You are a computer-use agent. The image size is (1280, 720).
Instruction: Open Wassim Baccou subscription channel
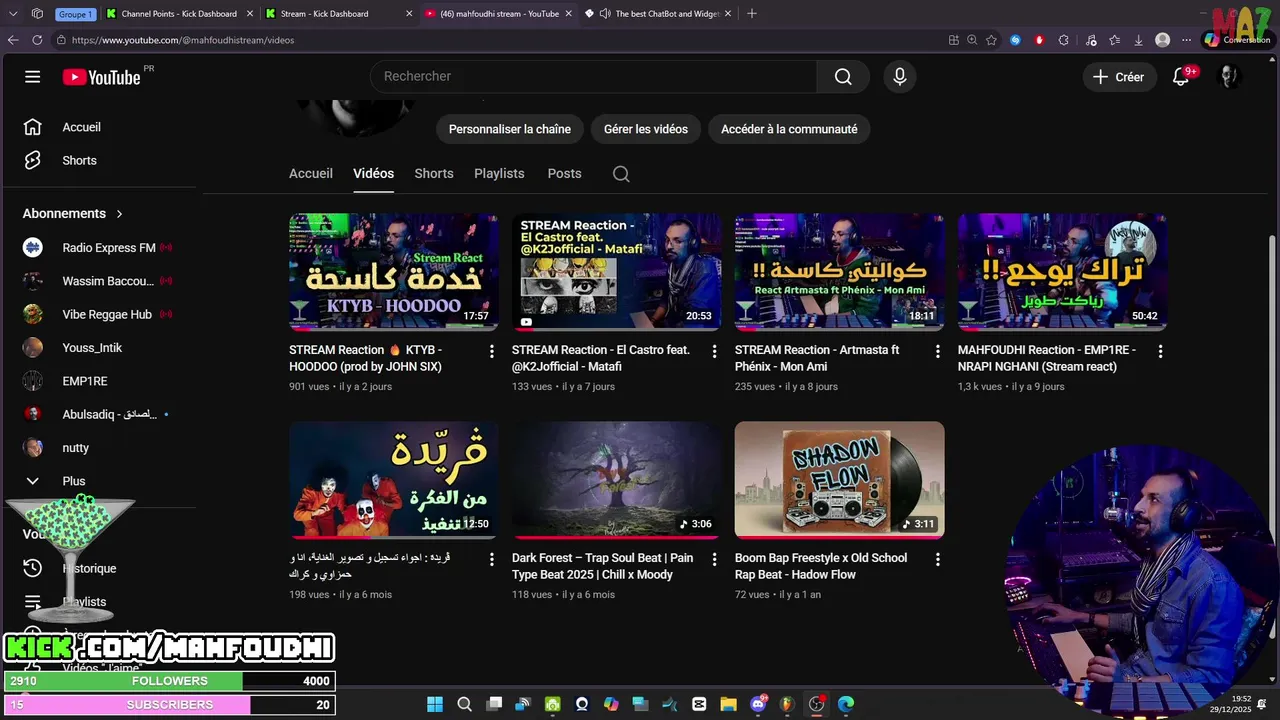coord(100,281)
